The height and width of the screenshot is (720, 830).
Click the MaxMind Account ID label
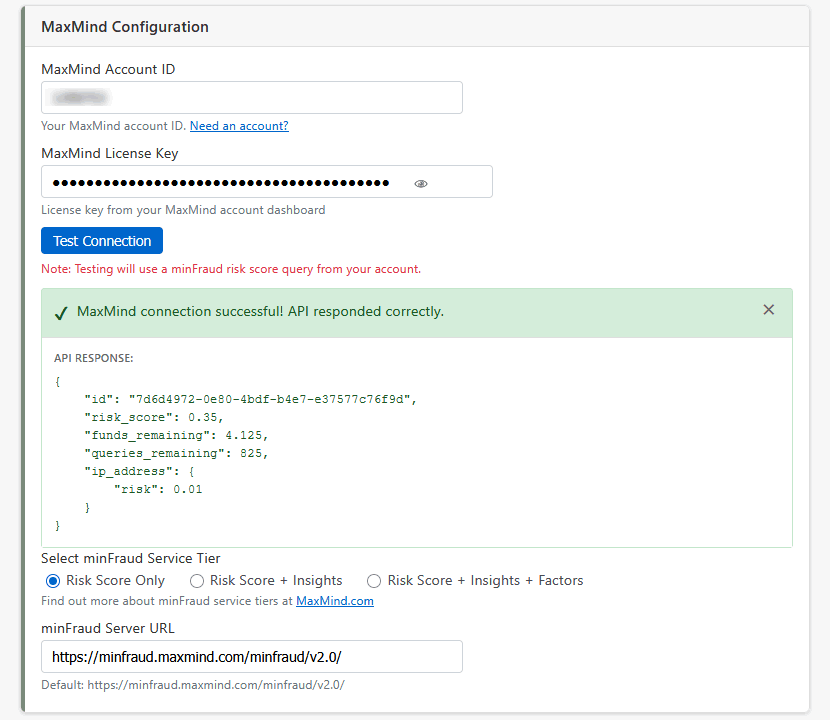click(x=108, y=69)
